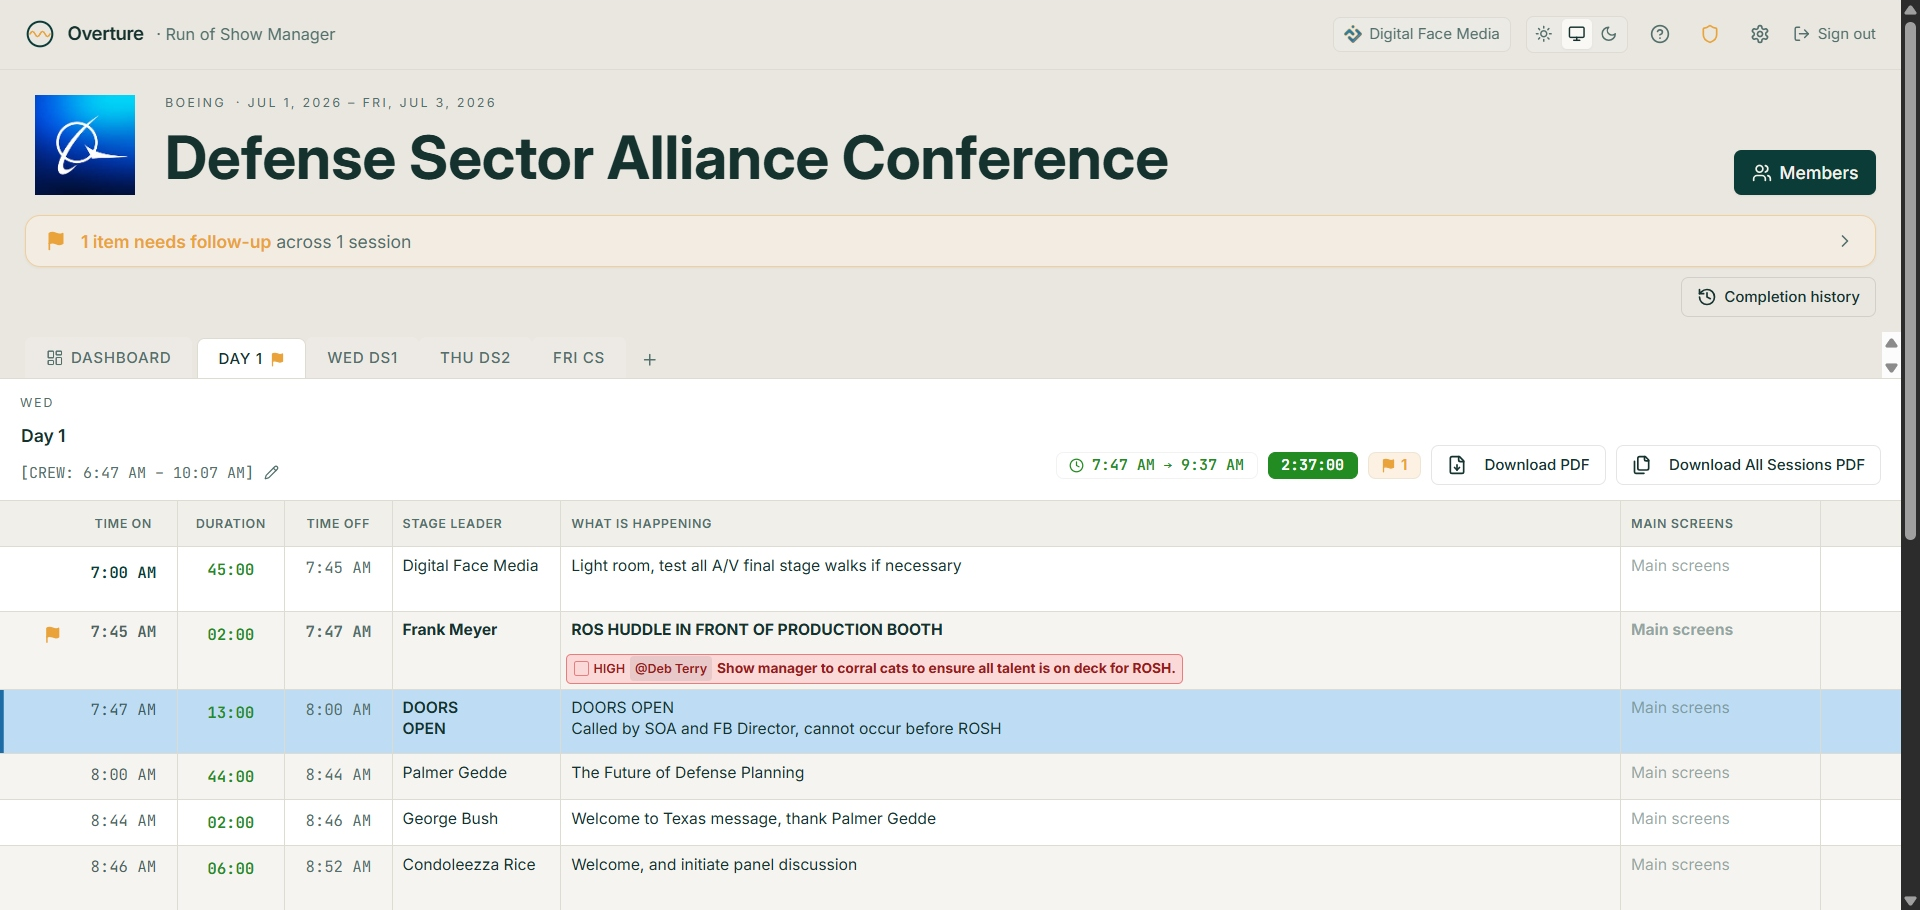The image size is (1920, 910).
Task: Click the inner panel scroll down arrow
Action: click(x=1891, y=368)
